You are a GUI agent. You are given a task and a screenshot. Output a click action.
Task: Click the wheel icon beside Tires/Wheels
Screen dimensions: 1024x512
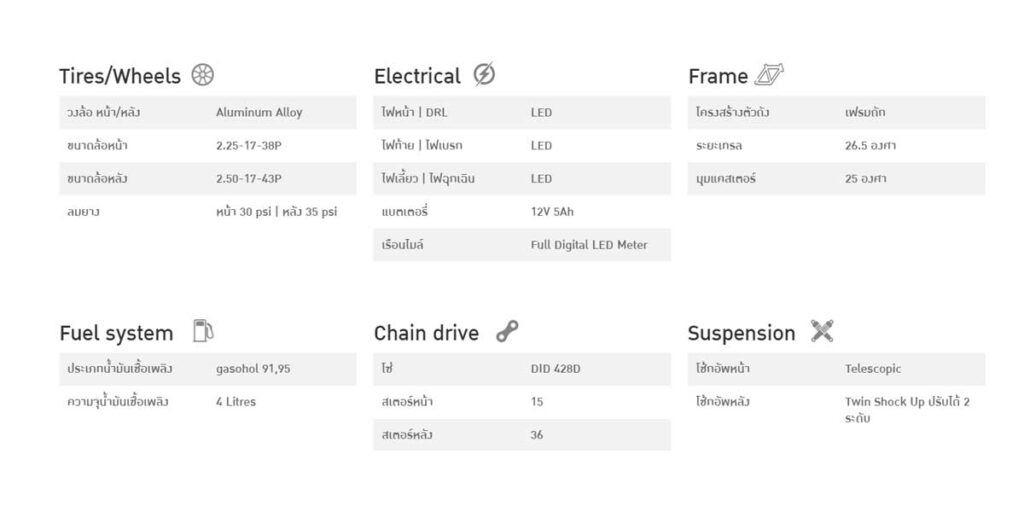pyautogui.click(x=202, y=74)
